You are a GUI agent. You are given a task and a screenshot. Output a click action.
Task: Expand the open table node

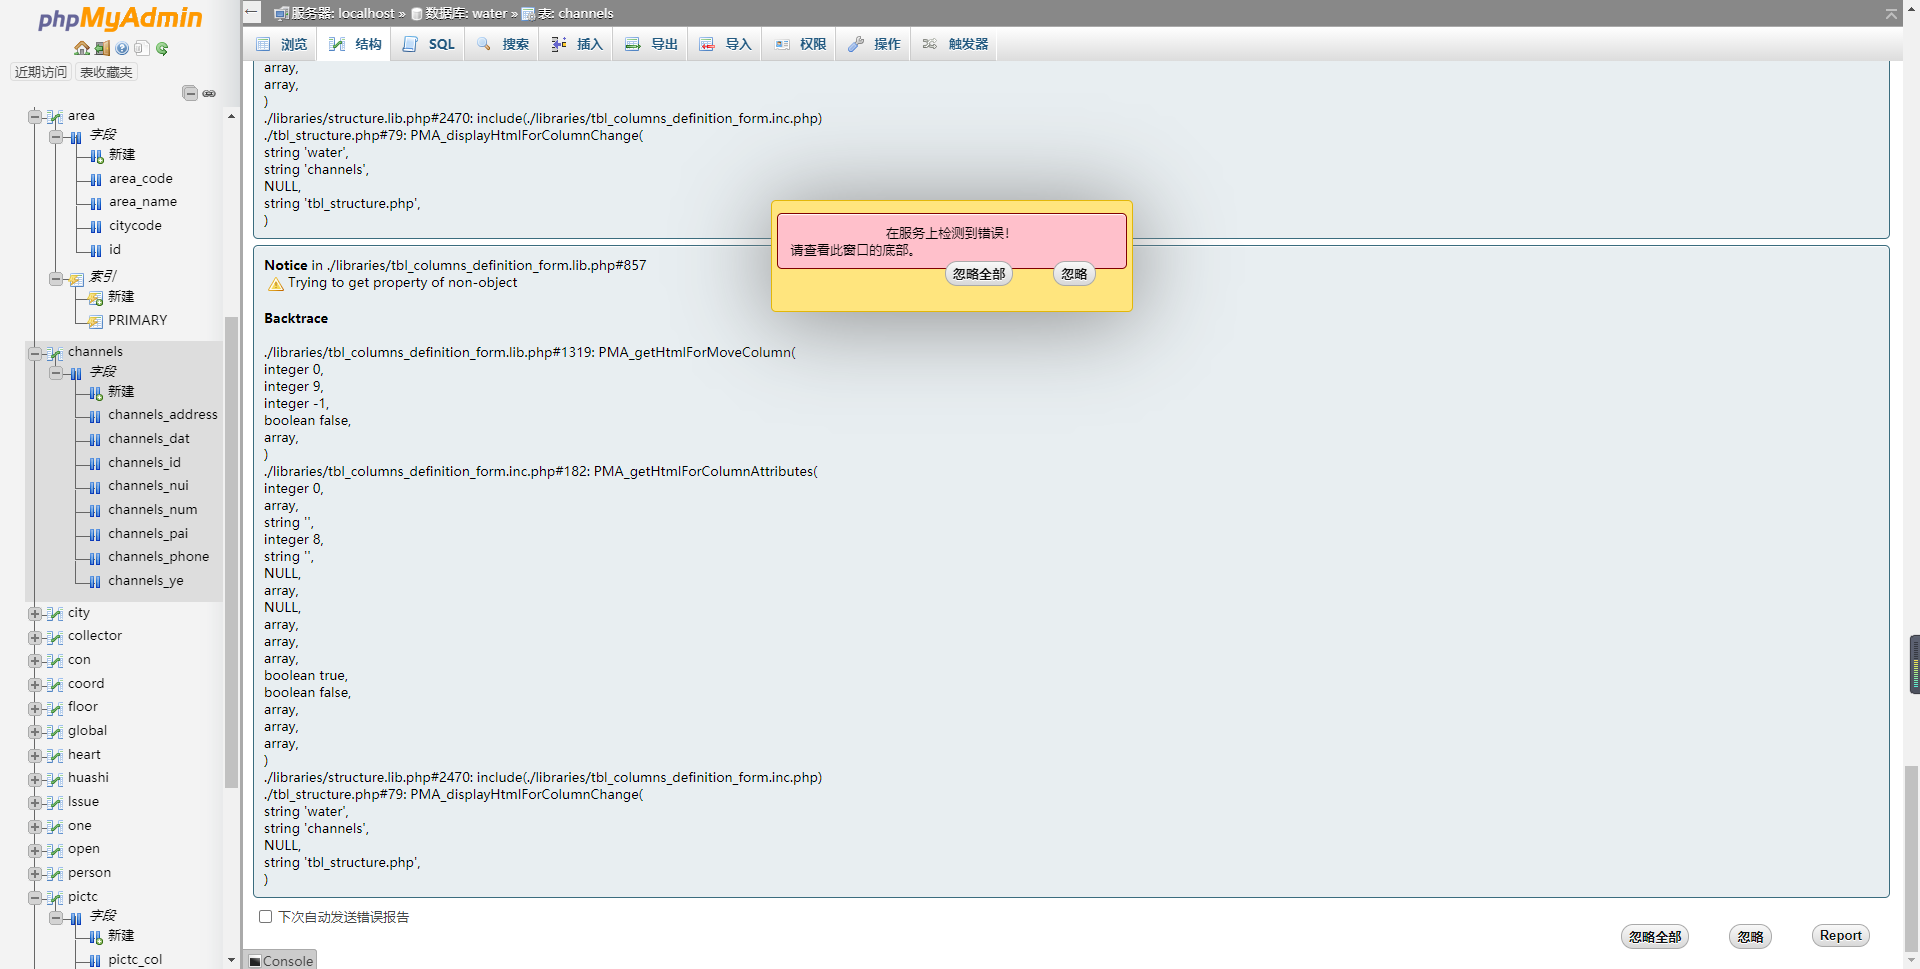[x=35, y=850]
